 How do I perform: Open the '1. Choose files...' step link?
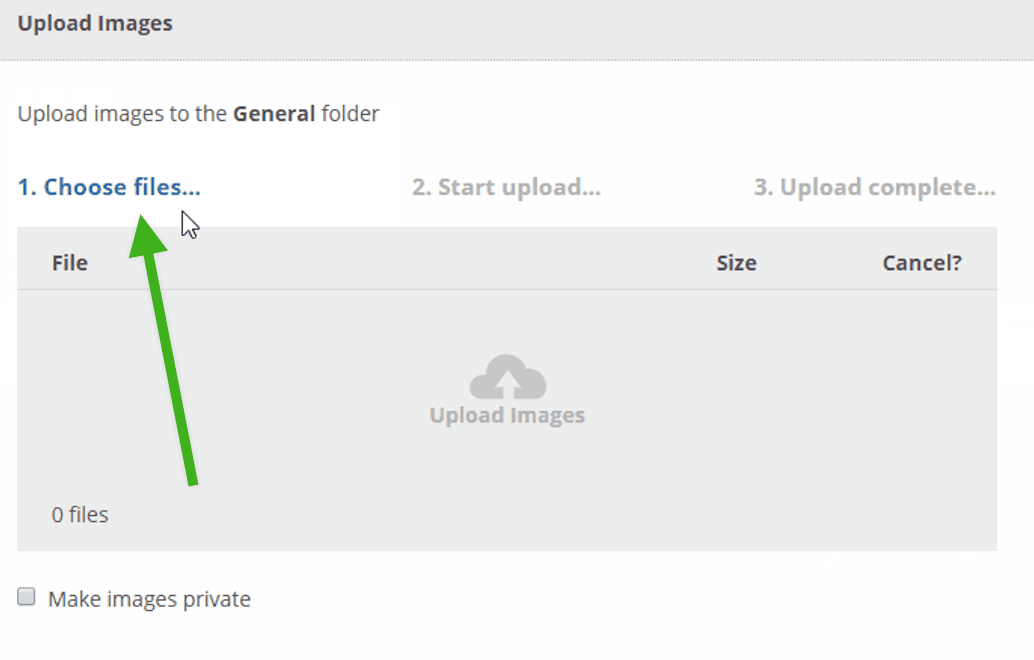pos(109,187)
